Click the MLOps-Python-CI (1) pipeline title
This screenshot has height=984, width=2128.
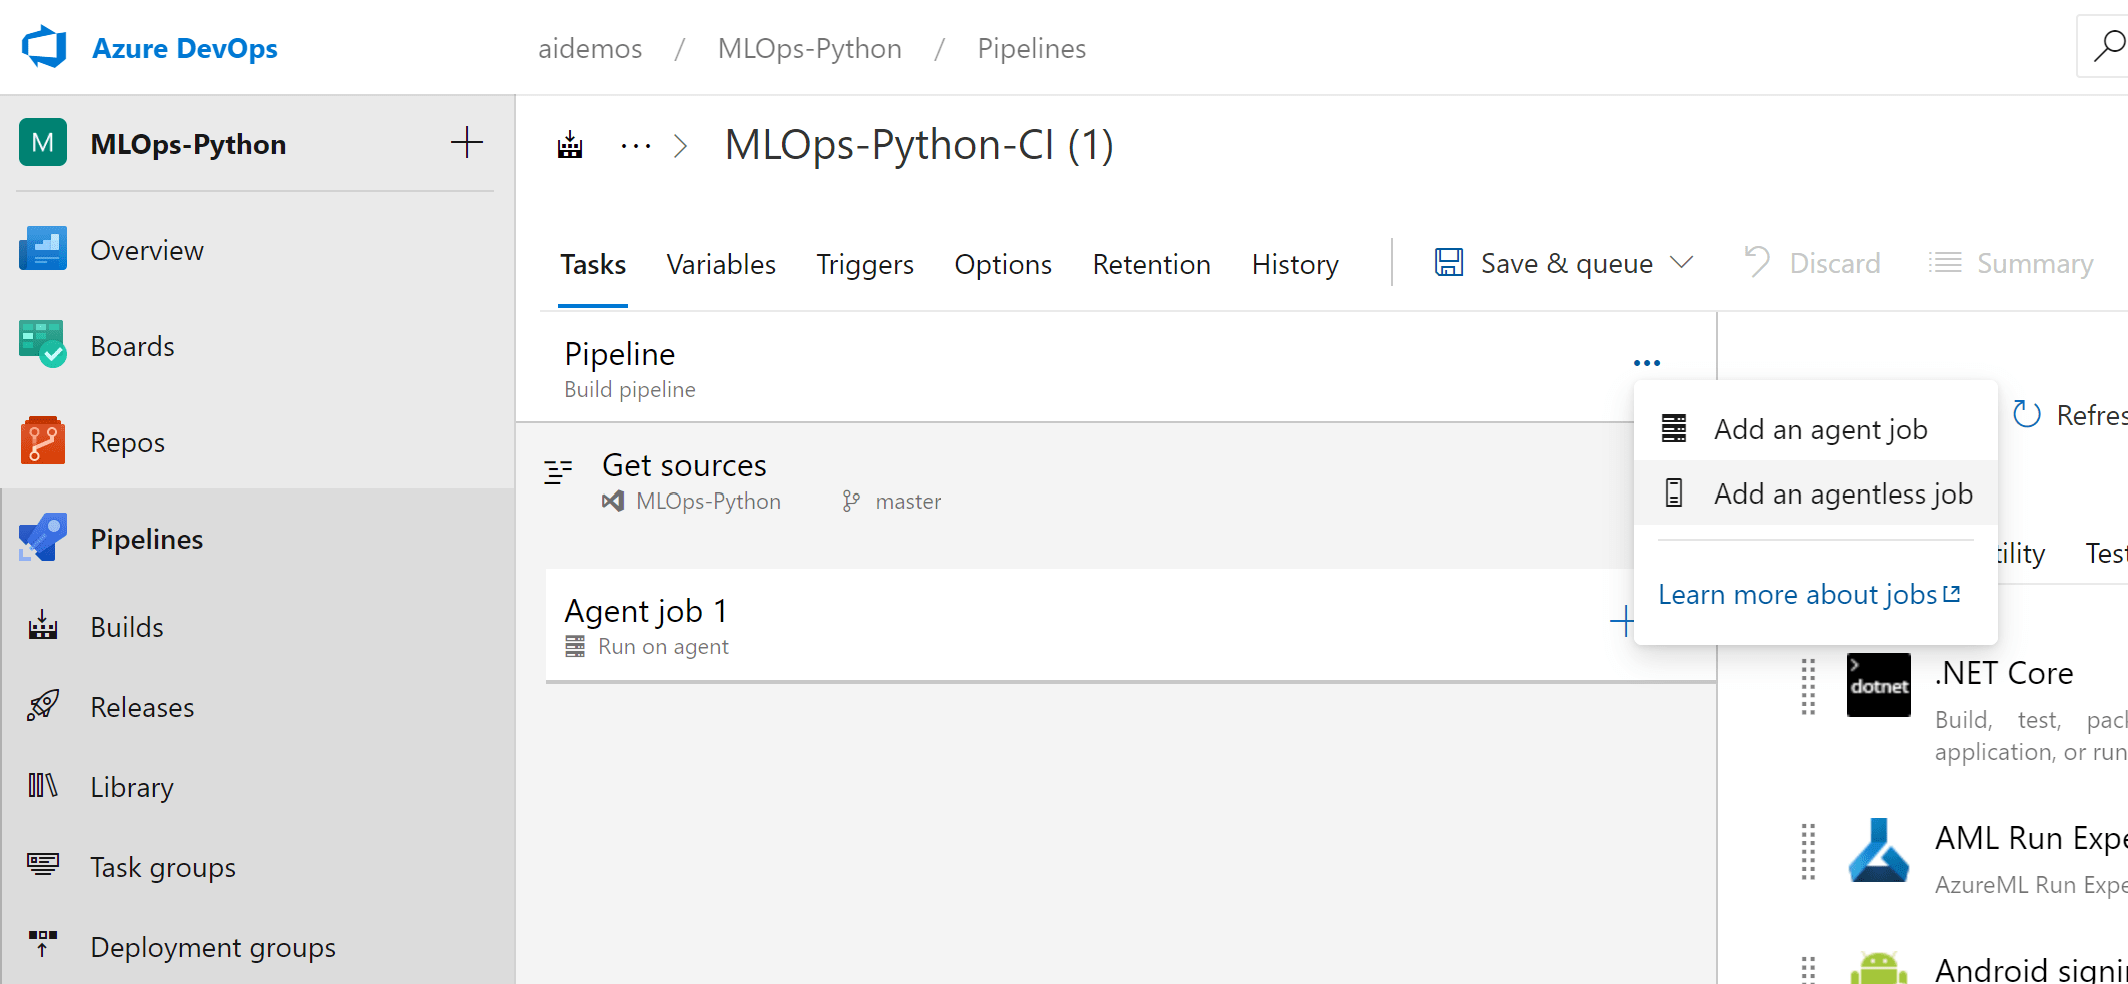[919, 145]
